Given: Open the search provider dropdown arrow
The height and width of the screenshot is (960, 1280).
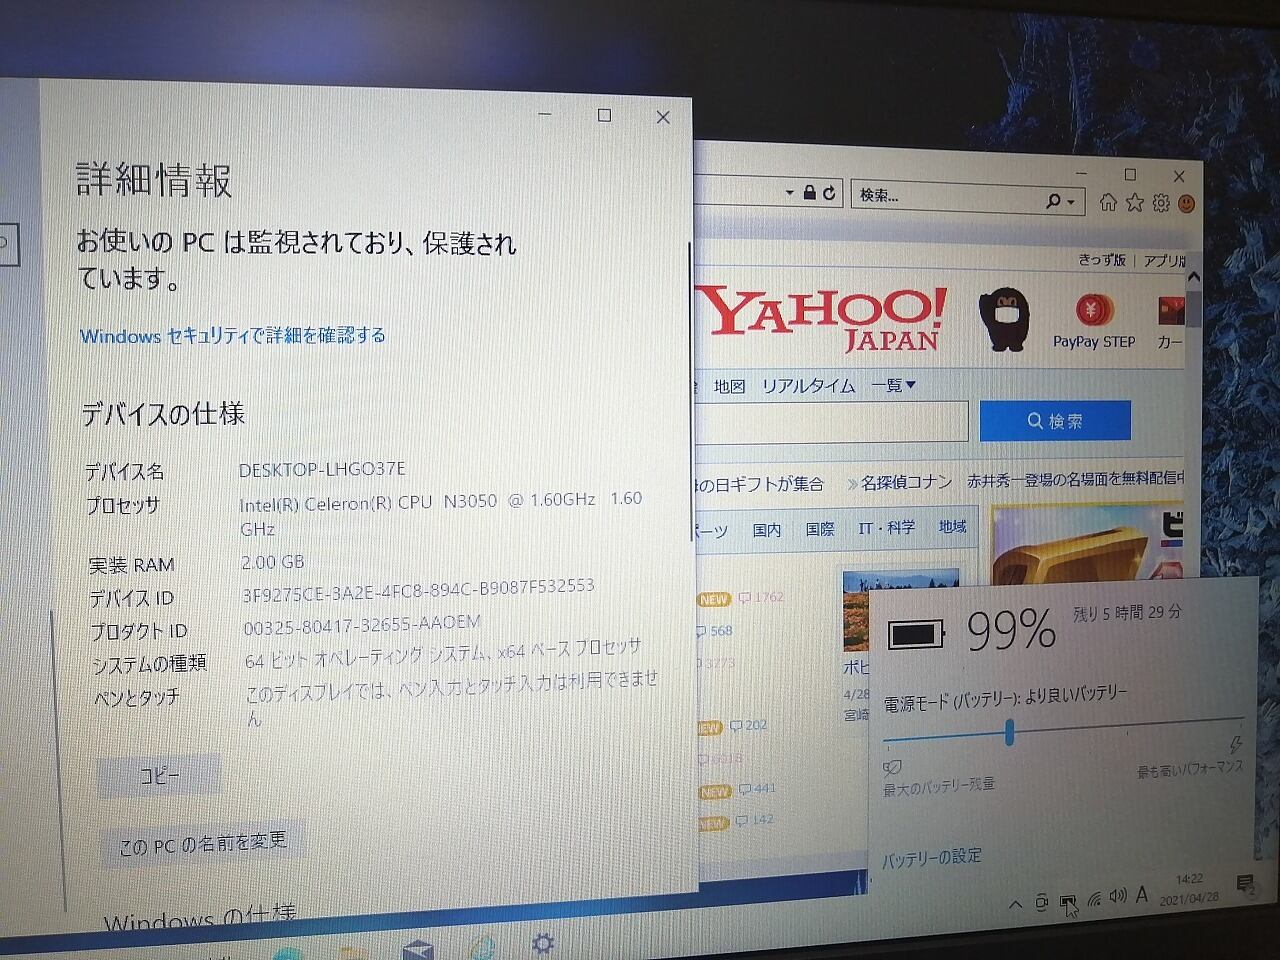Looking at the screenshot, I should 1071,202.
